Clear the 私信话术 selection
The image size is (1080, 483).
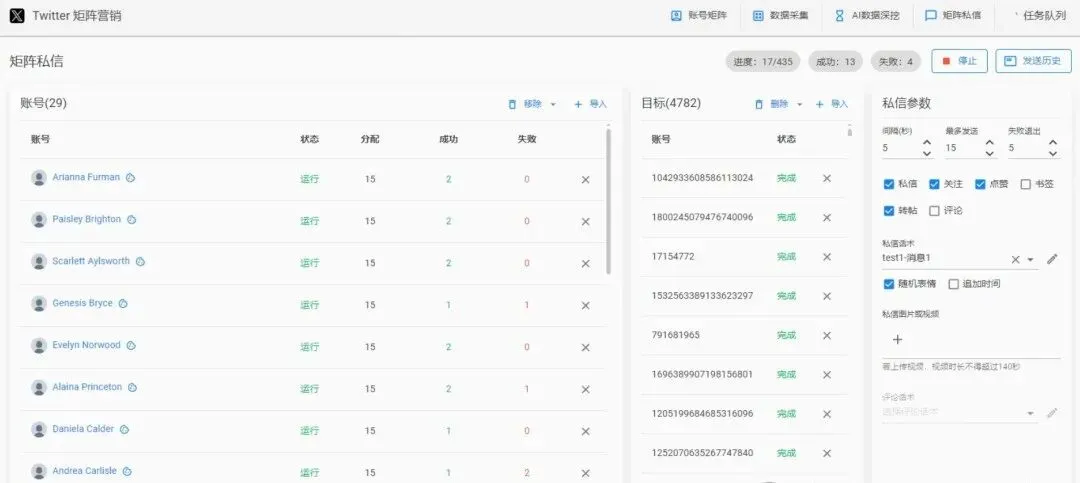point(1015,260)
